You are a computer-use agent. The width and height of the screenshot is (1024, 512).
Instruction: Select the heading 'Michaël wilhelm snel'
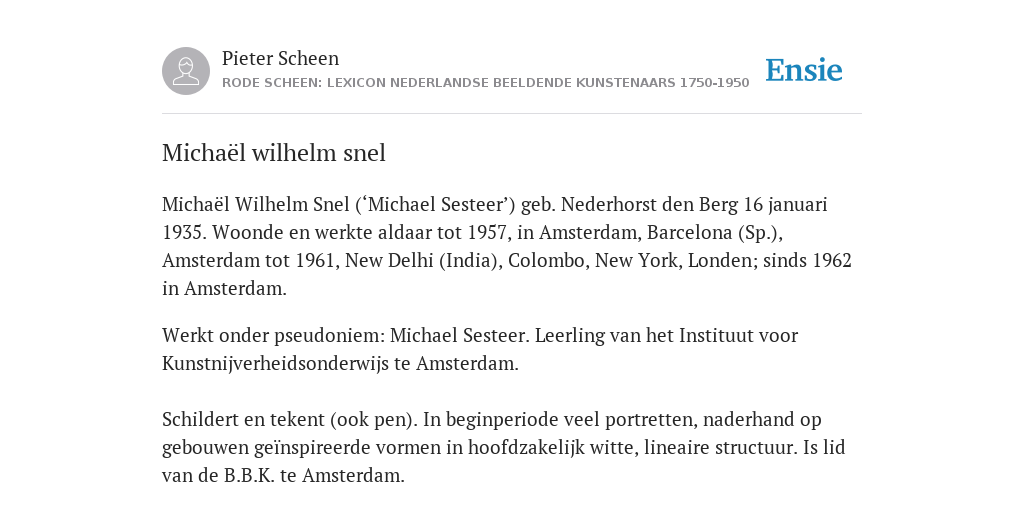tap(274, 153)
